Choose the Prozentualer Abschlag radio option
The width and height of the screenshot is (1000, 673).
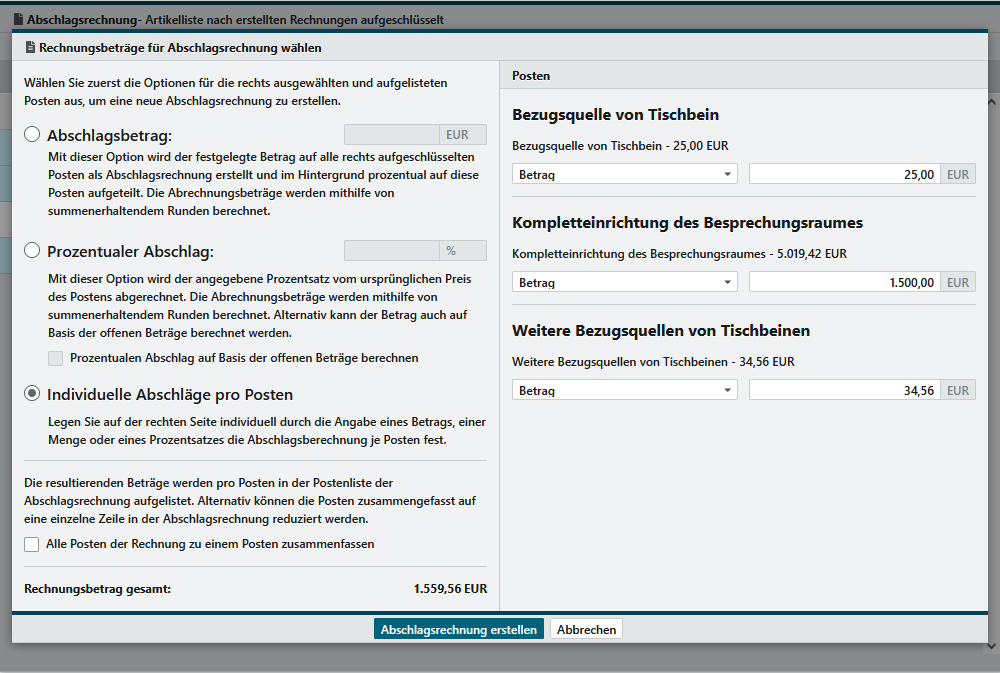(33, 251)
